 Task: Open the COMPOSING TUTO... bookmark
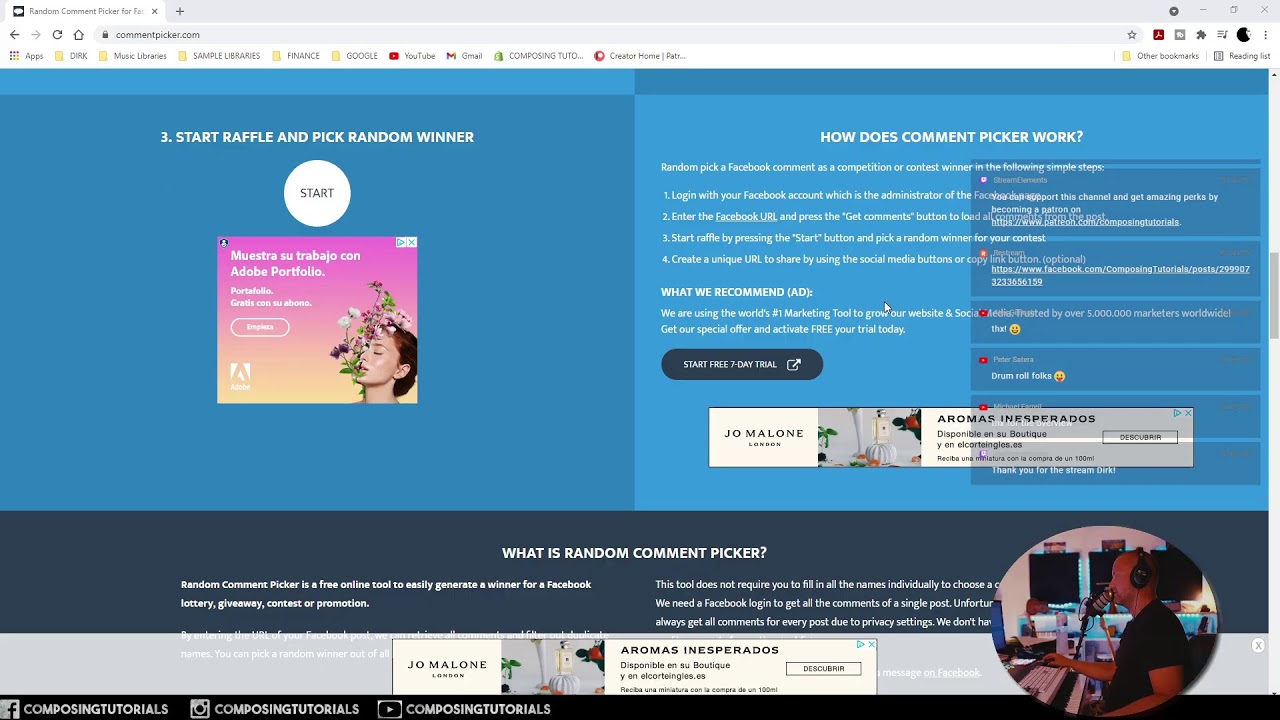click(x=538, y=56)
